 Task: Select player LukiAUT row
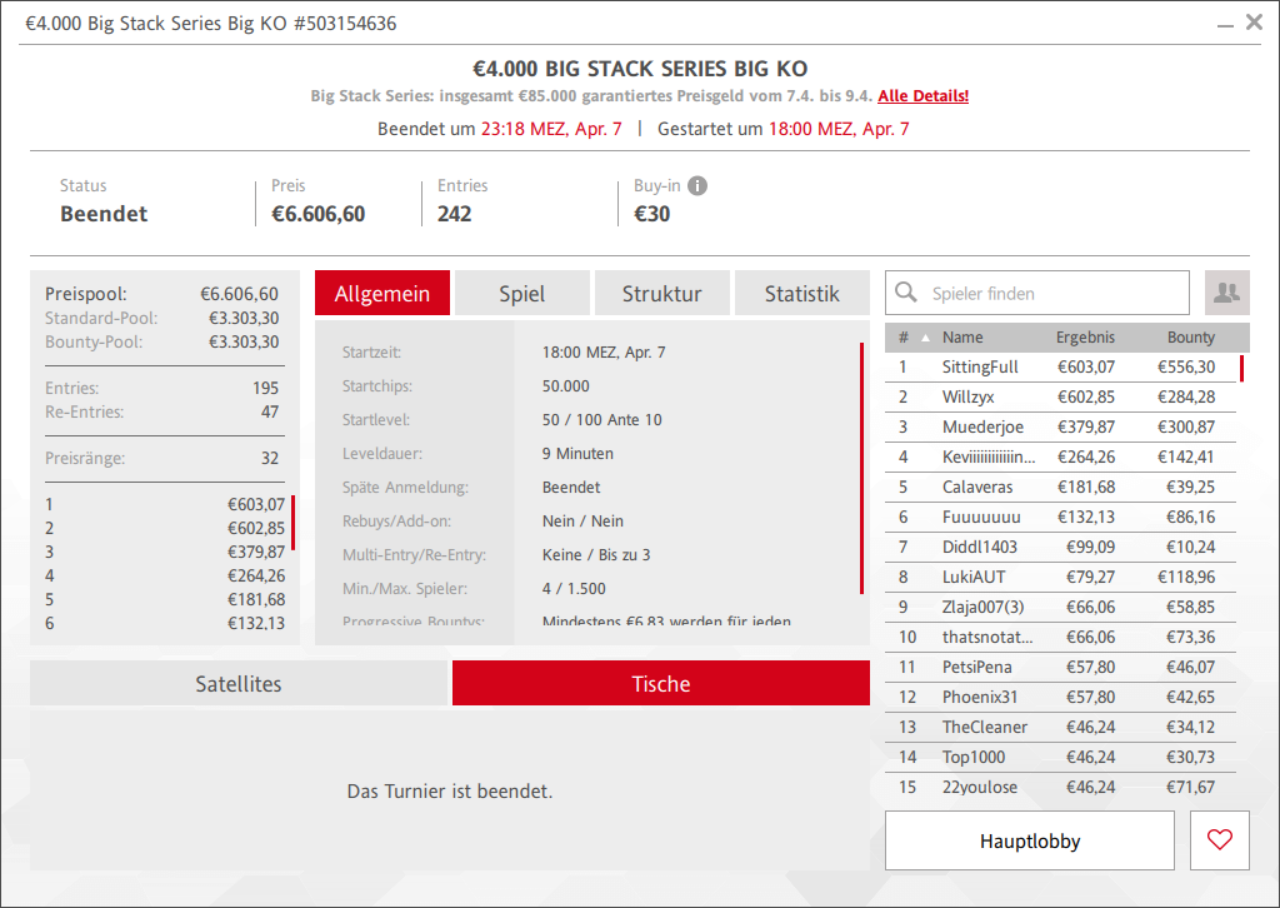[x=1061, y=577]
